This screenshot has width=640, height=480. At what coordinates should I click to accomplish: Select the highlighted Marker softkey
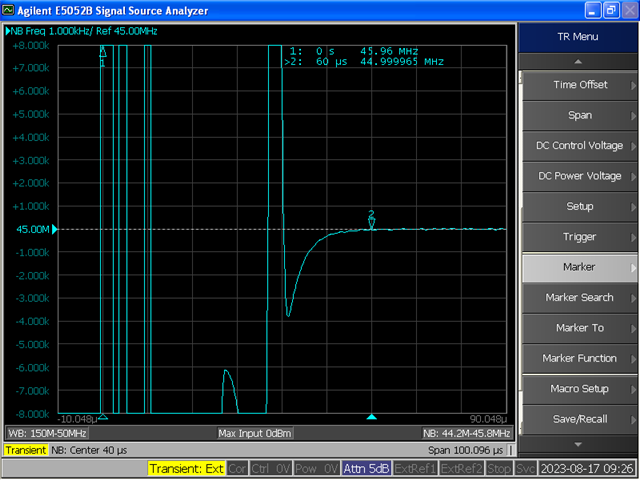coord(580,268)
